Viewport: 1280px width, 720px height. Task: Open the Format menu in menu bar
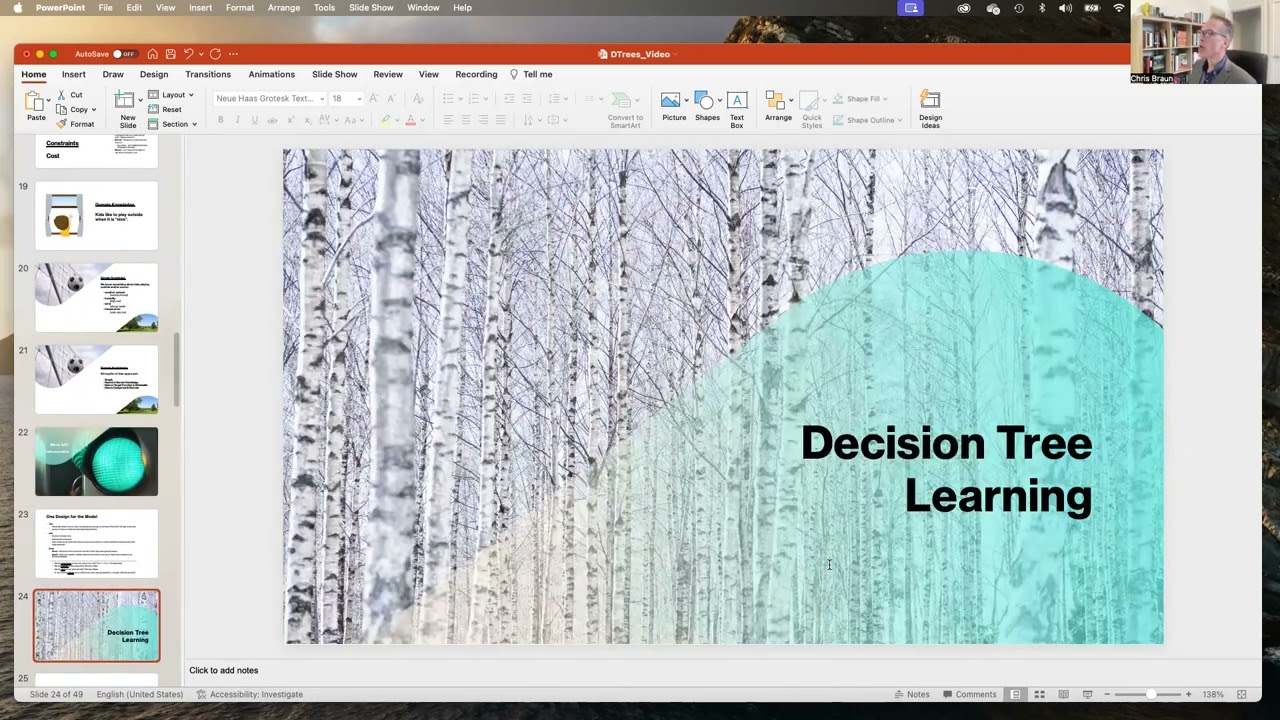[x=240, y=7]
